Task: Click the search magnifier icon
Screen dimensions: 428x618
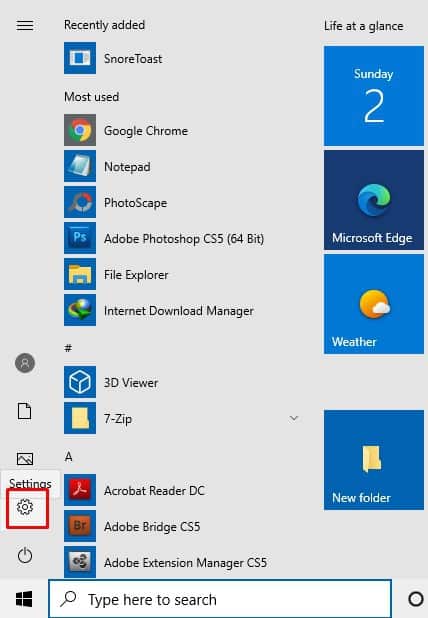Action: coord(69,599)
